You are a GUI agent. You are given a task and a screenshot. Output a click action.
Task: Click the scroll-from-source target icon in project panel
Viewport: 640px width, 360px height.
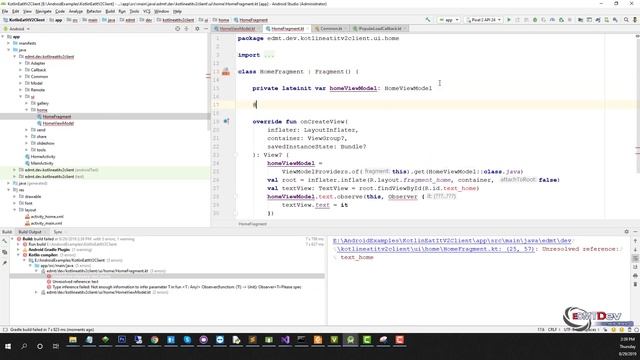[x=177, y=29]
